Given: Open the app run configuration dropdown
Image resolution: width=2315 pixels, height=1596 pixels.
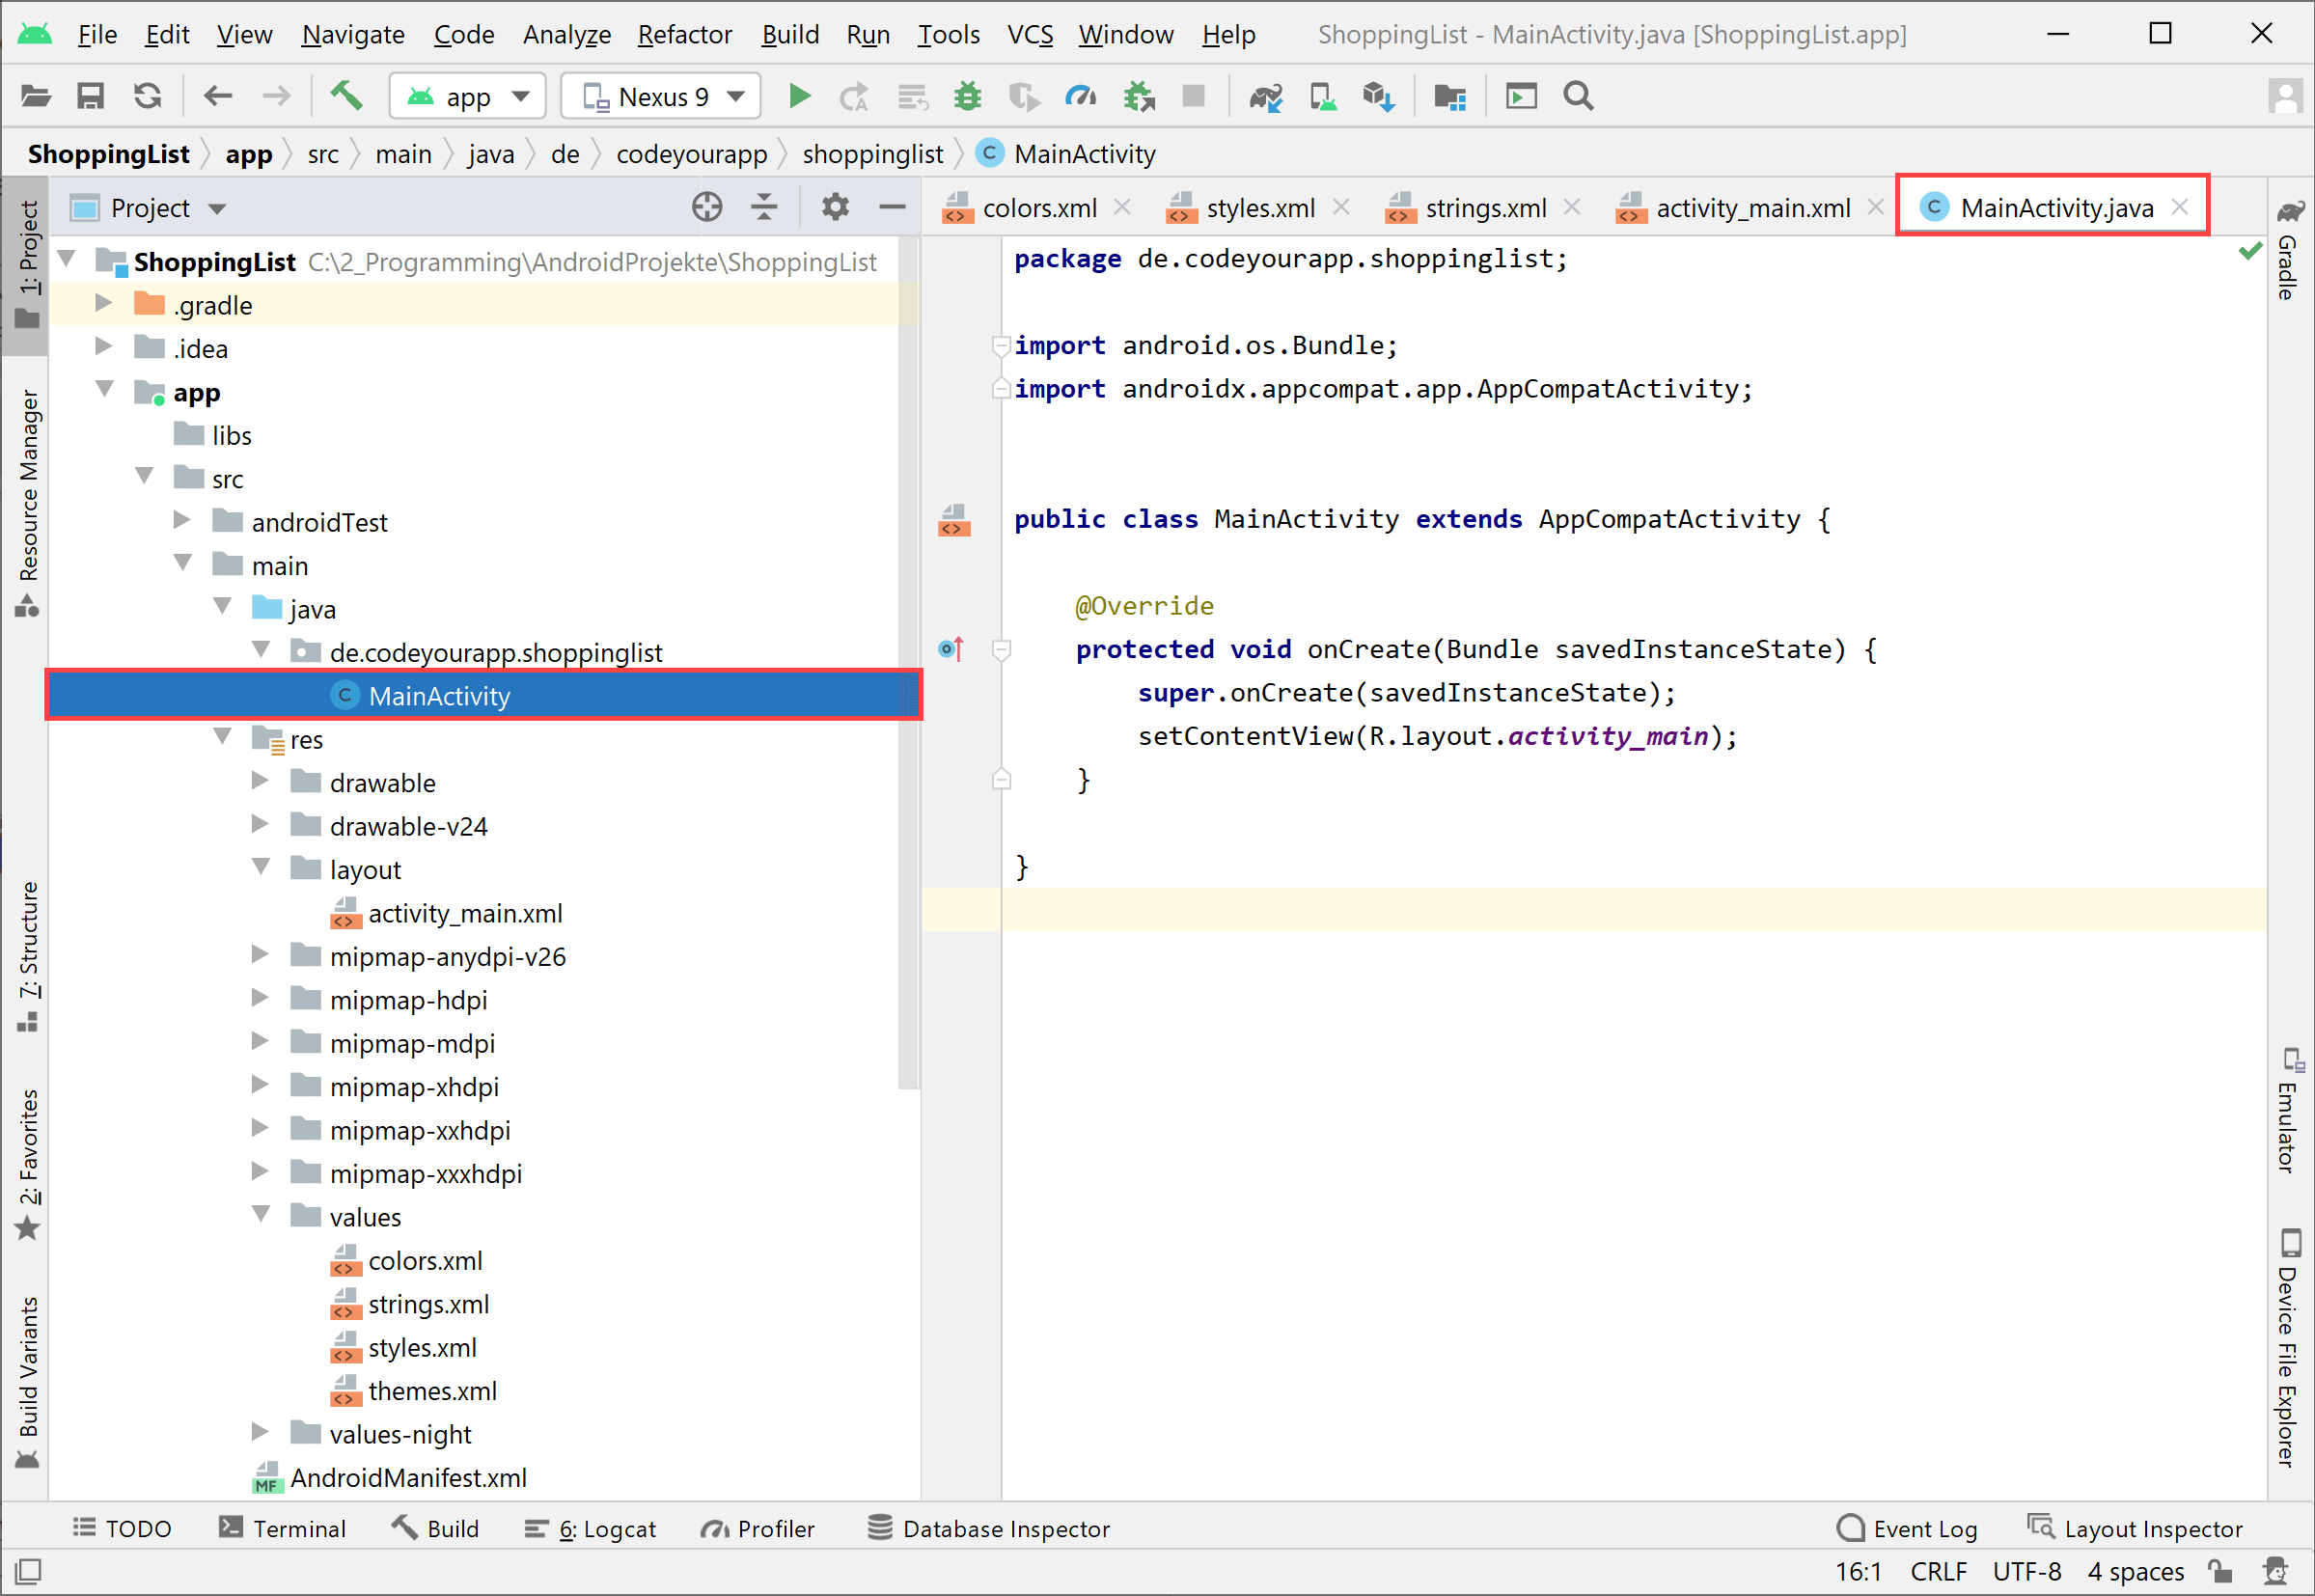Looking at the screenshot, I should (x=467, y=97).
